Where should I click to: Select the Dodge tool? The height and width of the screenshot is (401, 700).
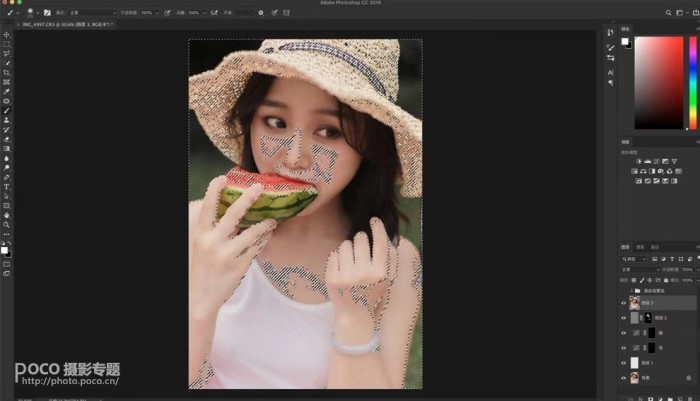click(6, 168)
